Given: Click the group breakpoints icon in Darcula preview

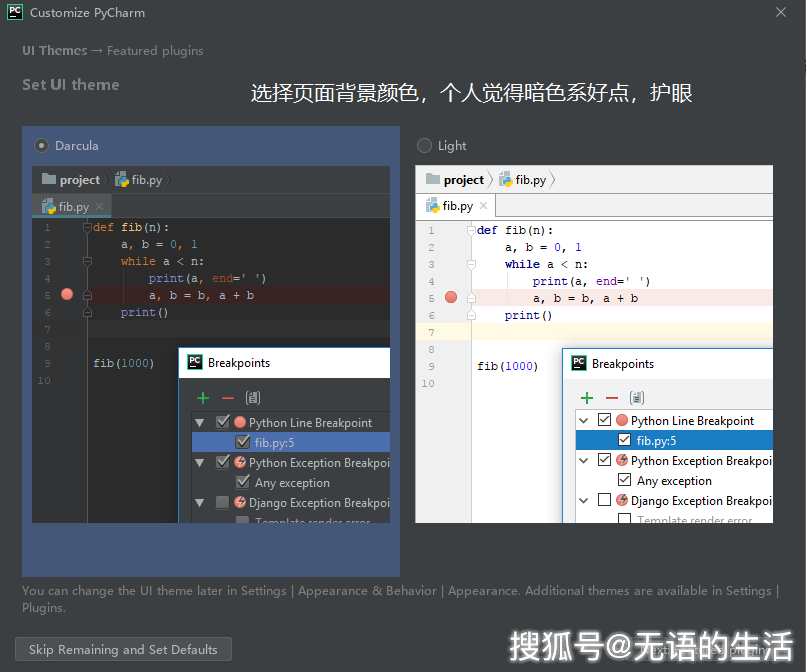Looking at the screenshot, I should [x=253, y=397].
